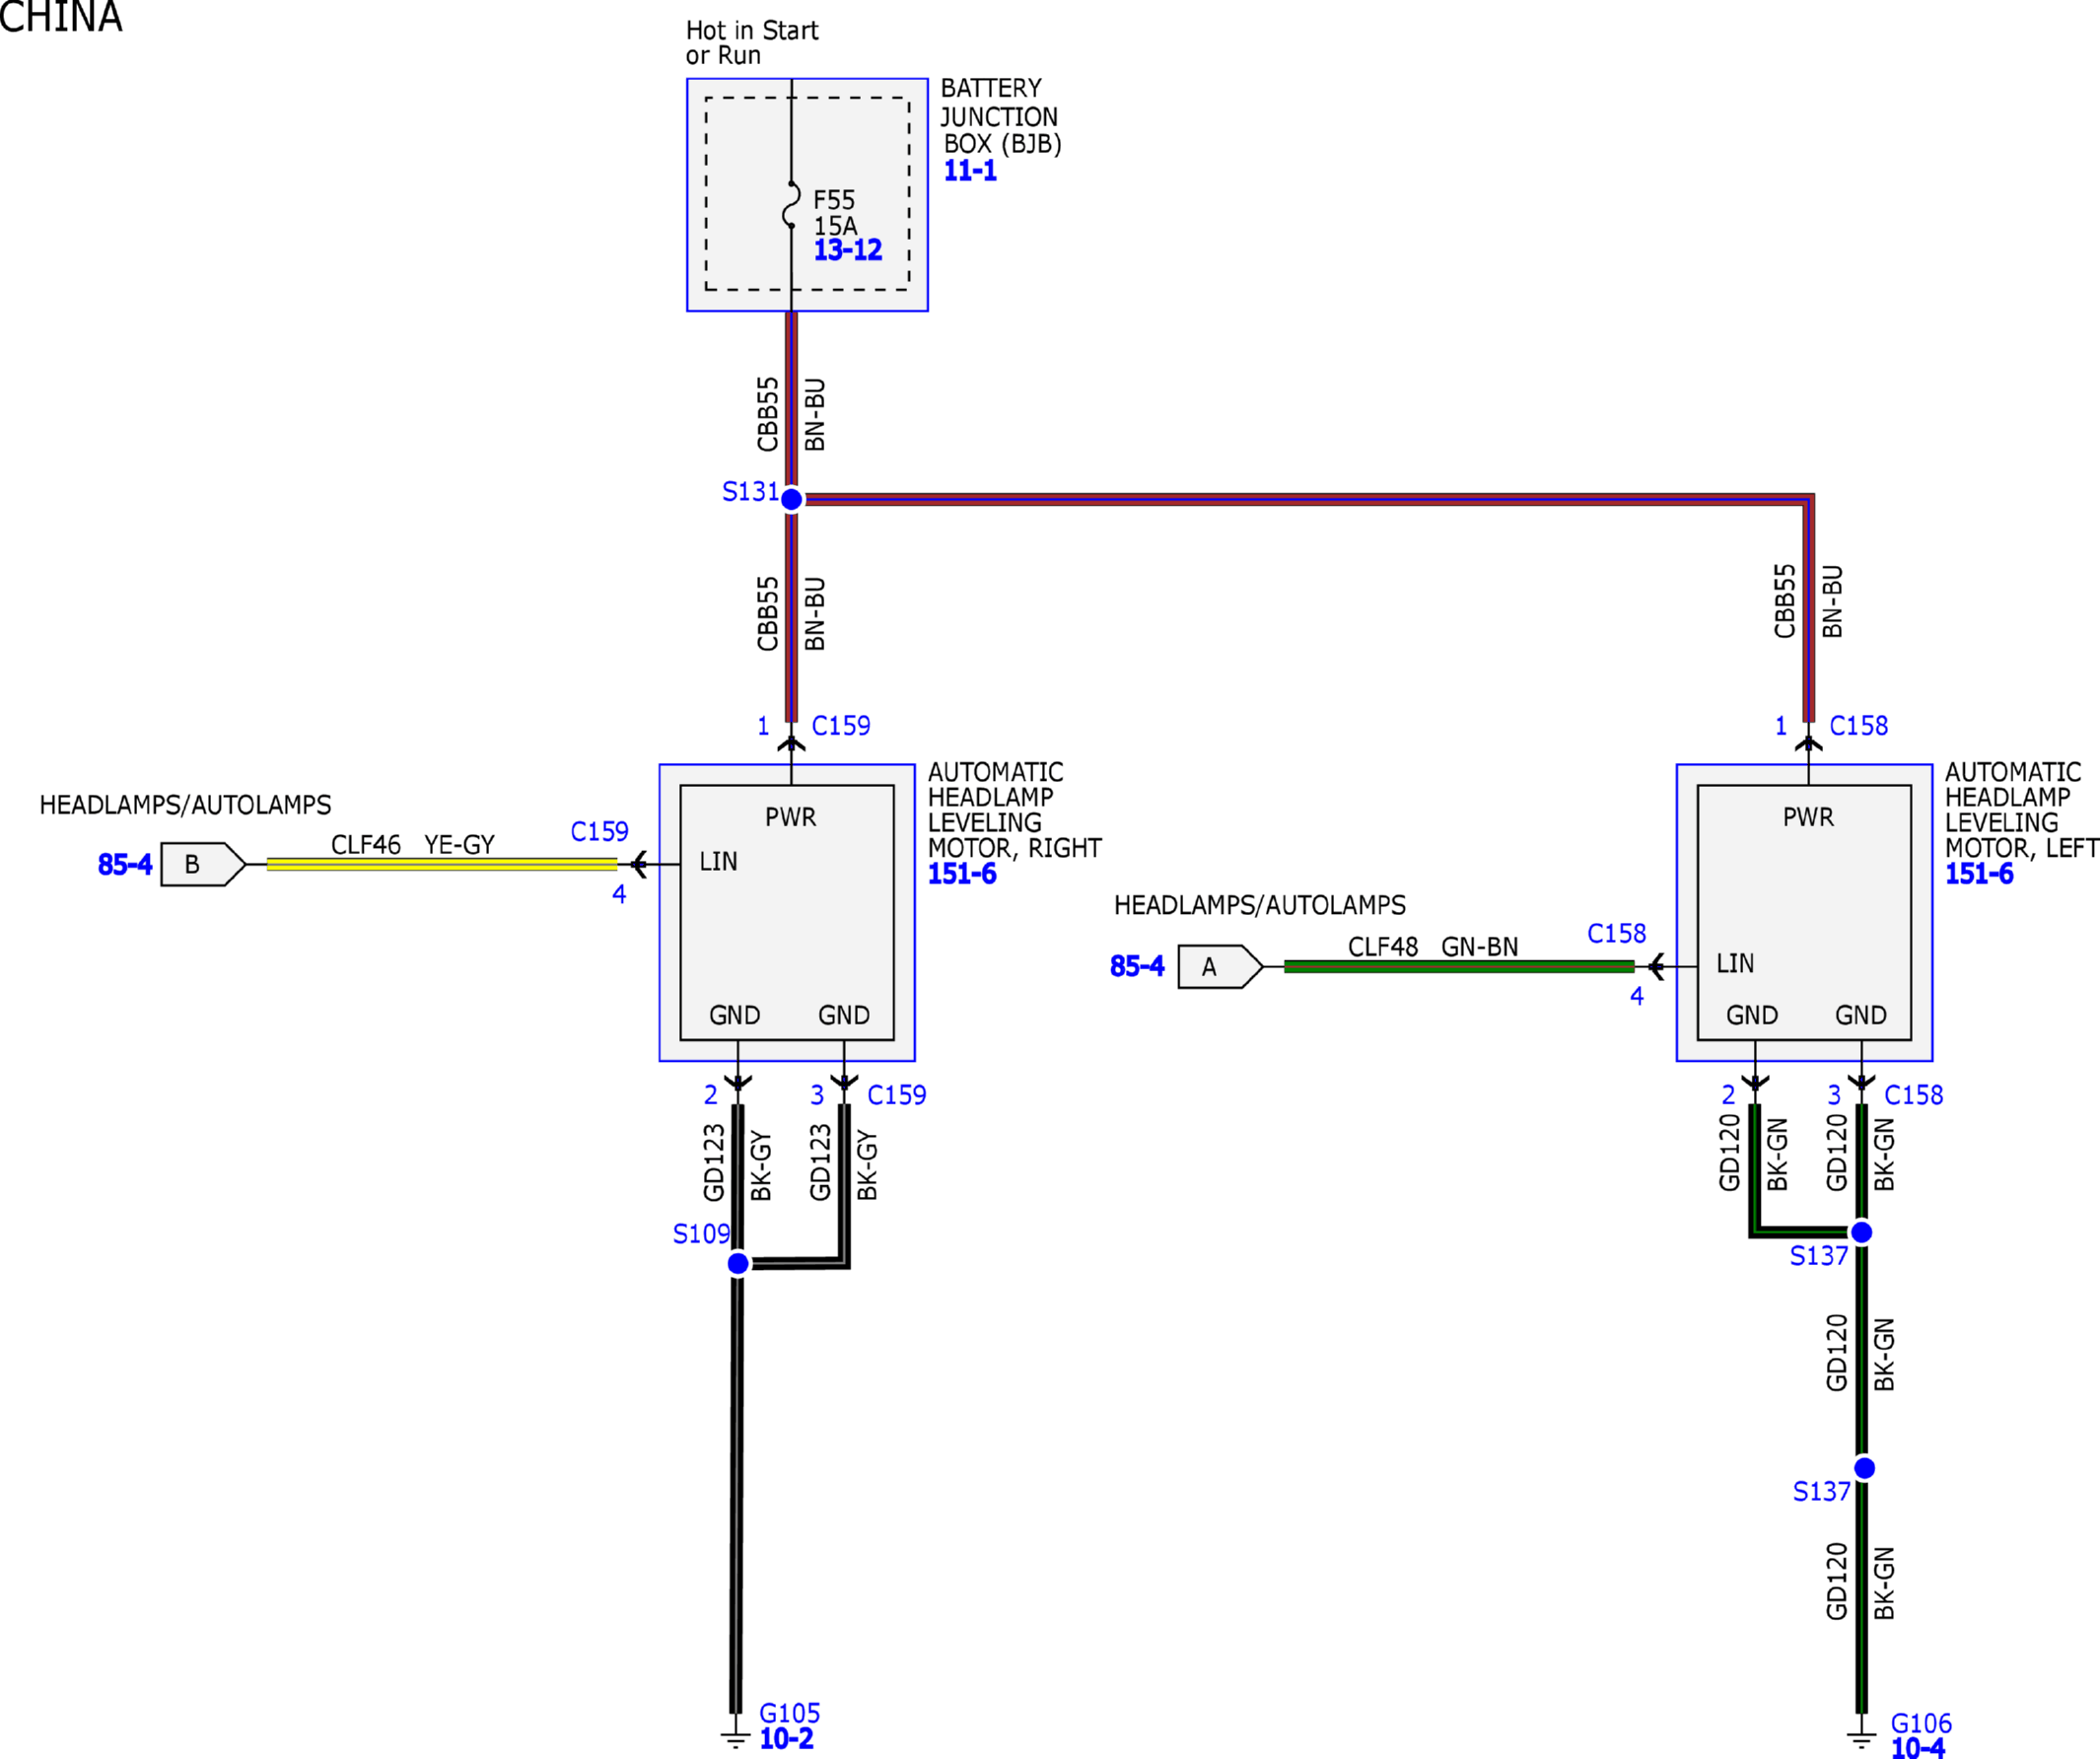Open 151-6 link for right leveling motor
2100x1759 pixels.
962,874
